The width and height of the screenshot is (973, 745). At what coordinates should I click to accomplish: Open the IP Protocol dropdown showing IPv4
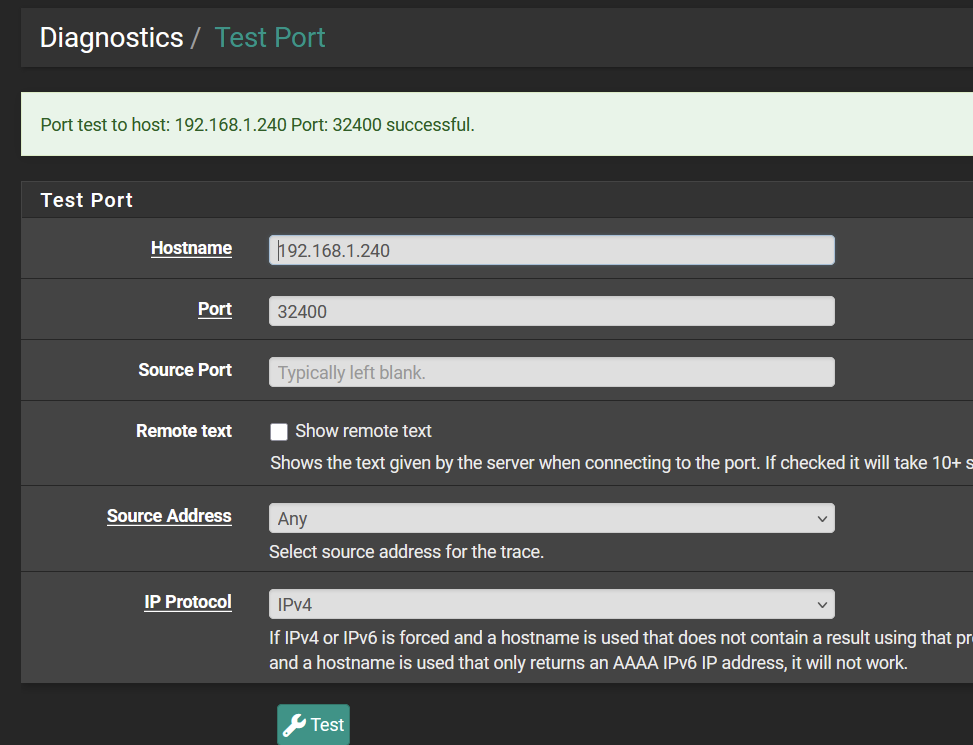tap(551, 604)
